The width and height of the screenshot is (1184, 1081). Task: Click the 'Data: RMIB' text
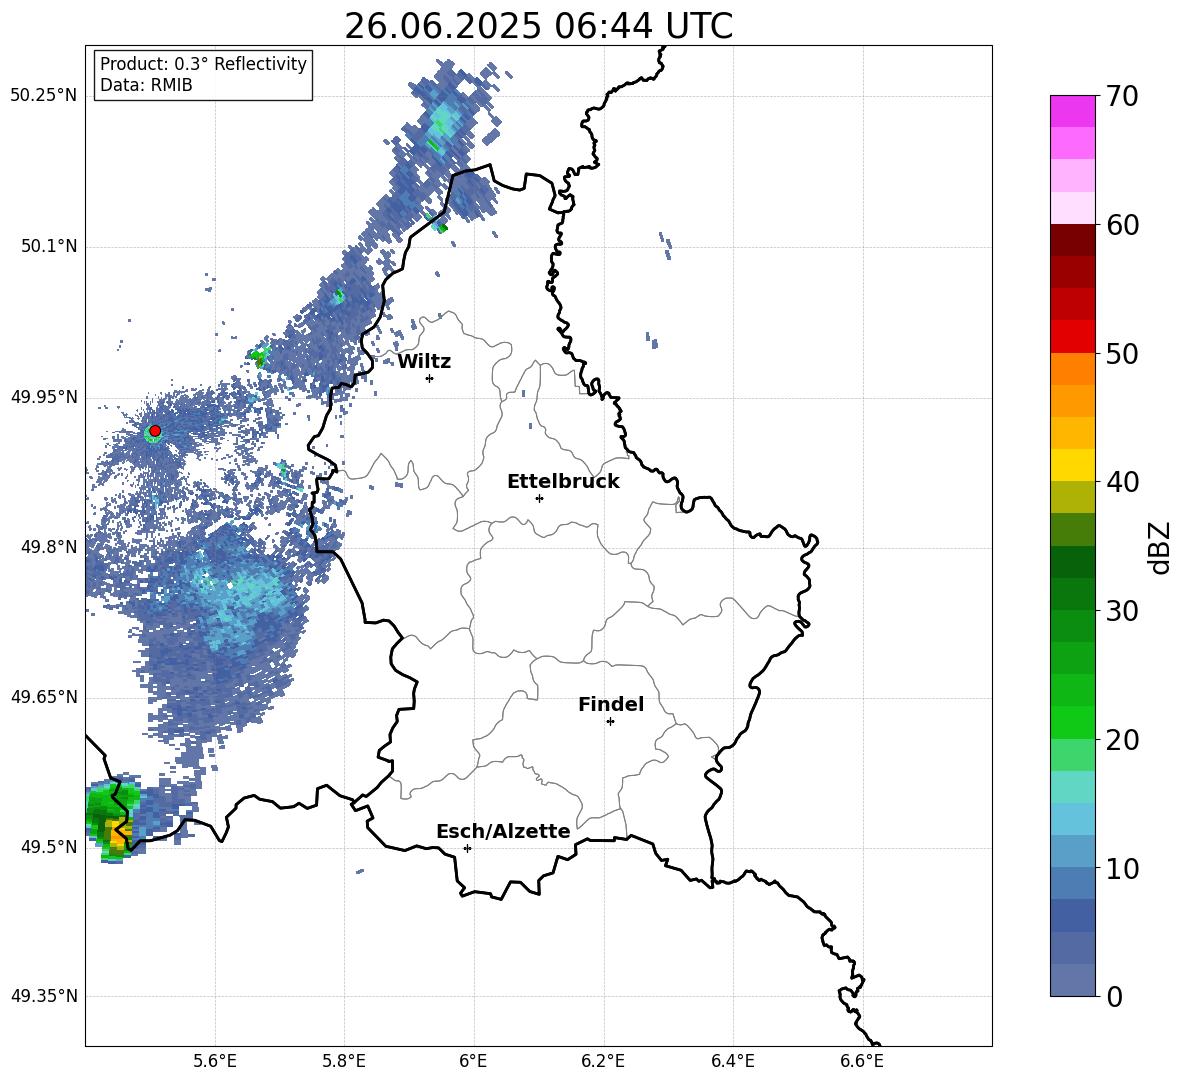(146, 85)
